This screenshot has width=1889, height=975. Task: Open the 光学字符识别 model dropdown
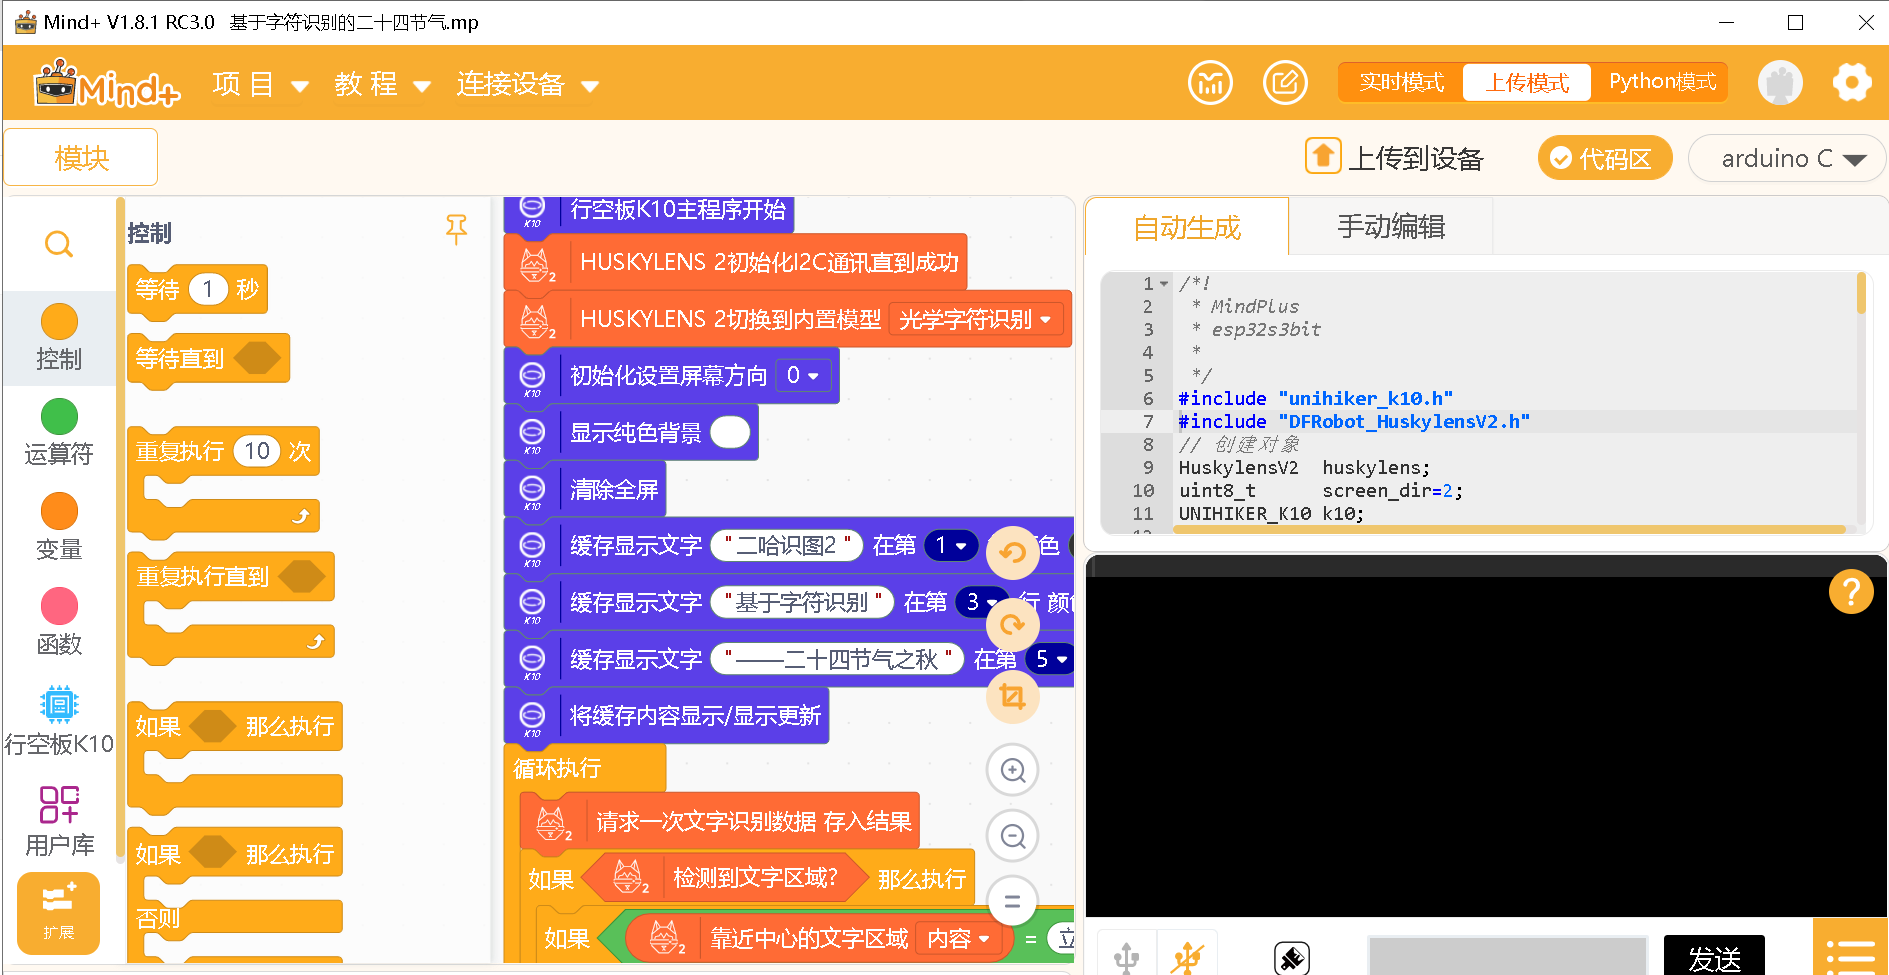pos(975,320)
